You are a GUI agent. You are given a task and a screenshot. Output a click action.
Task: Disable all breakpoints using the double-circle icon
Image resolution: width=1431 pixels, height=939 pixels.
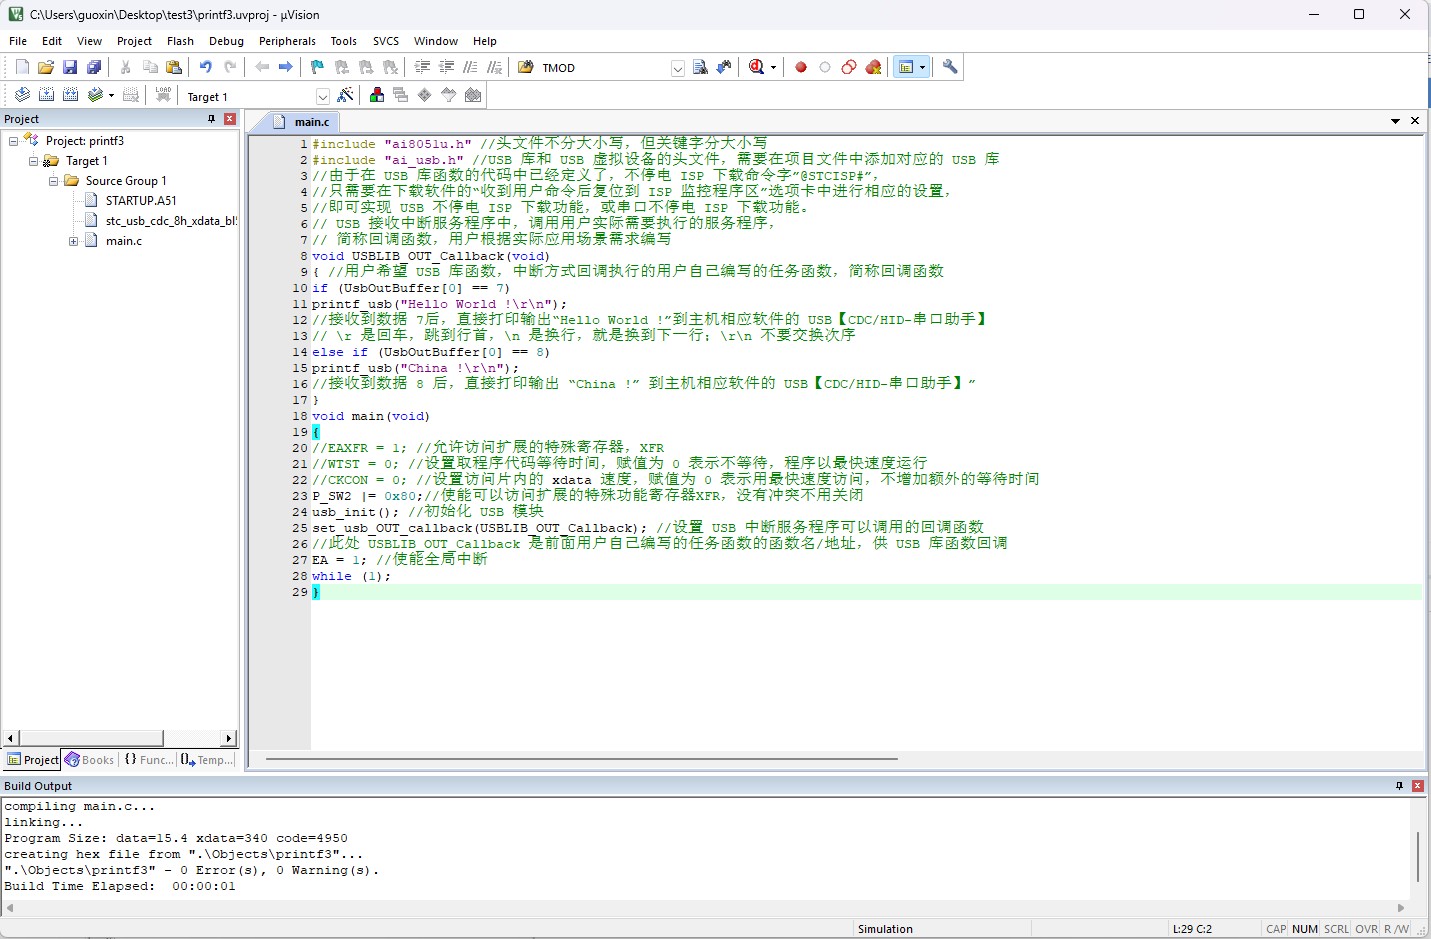pyautogui.click(x=849, y=67)
